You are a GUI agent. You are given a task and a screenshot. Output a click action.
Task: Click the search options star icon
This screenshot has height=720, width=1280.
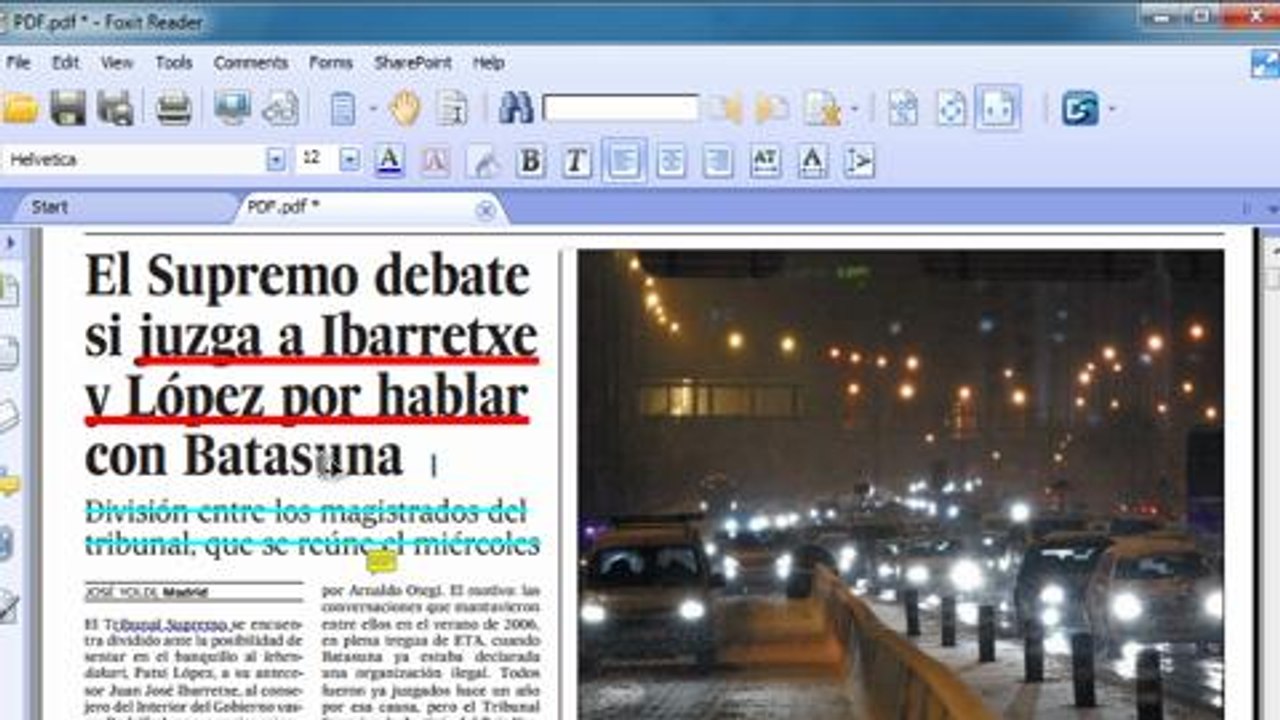[823, 108]
